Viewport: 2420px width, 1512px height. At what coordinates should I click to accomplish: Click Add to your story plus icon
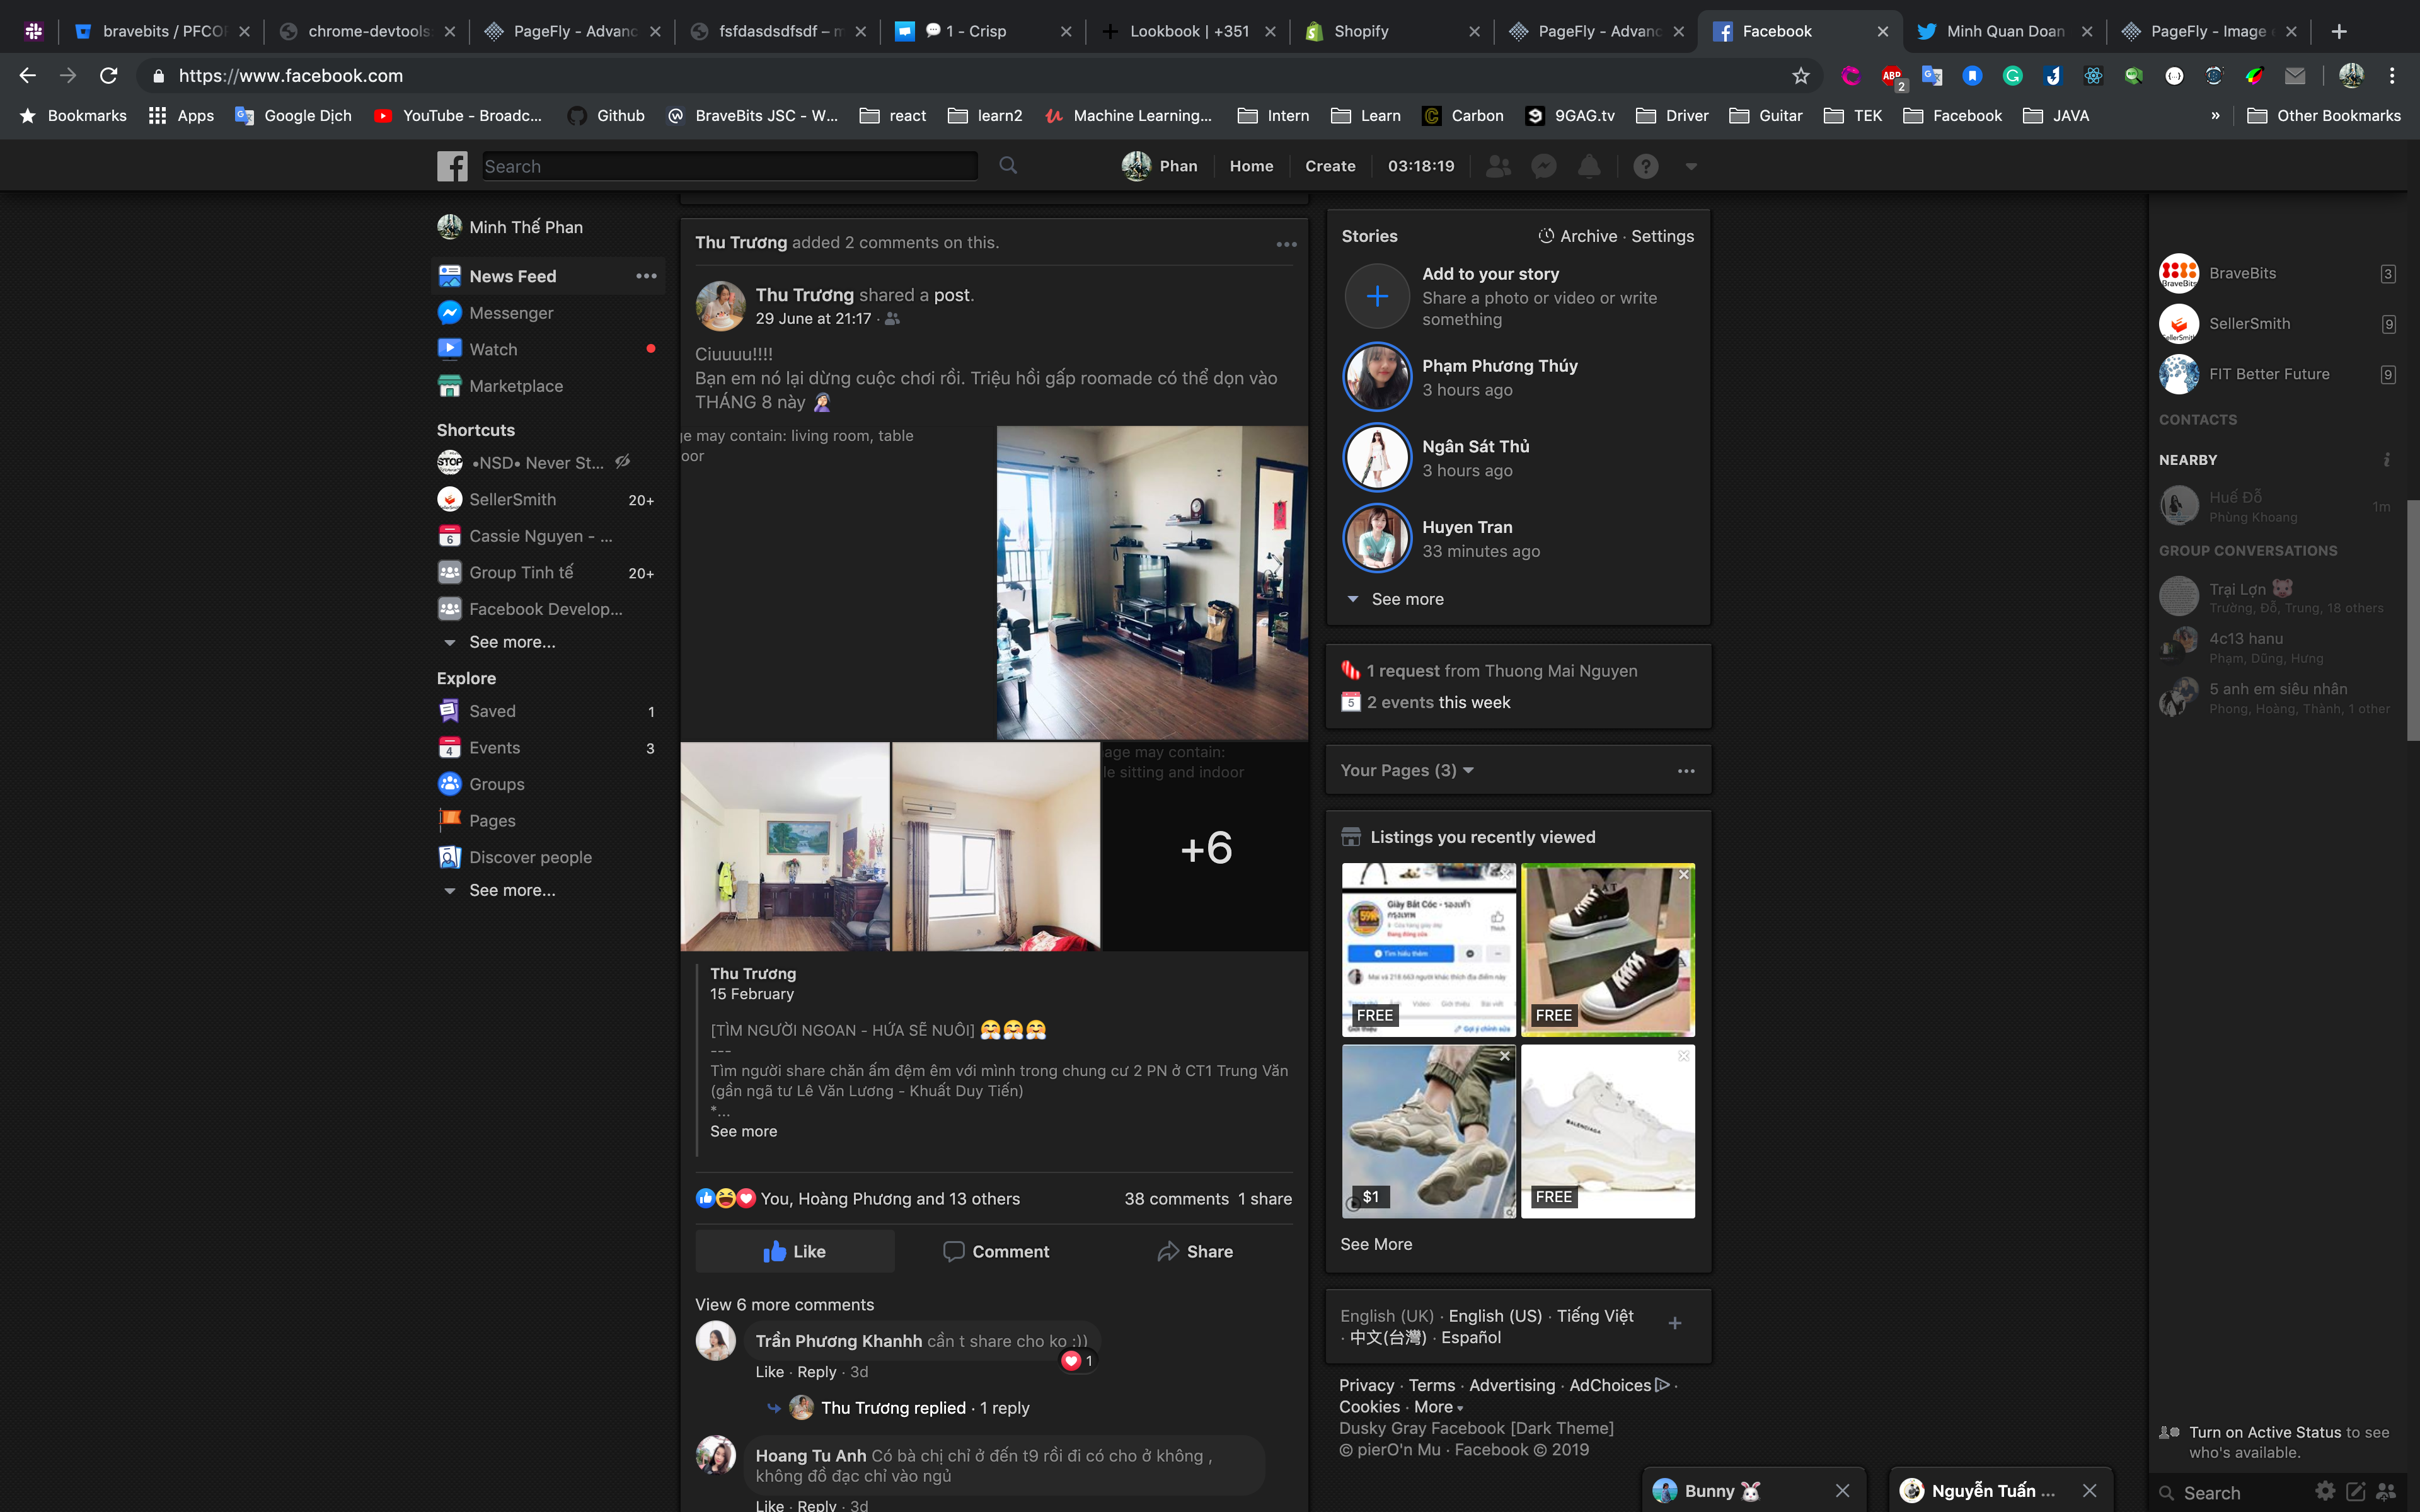pos(1377,296)
